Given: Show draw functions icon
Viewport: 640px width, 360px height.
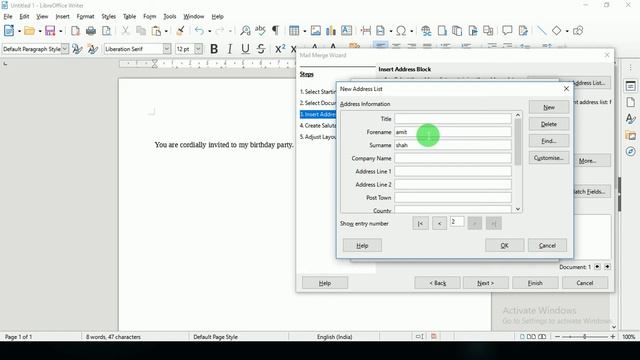Looking at the screenshot, I should (x=578, y=31).
